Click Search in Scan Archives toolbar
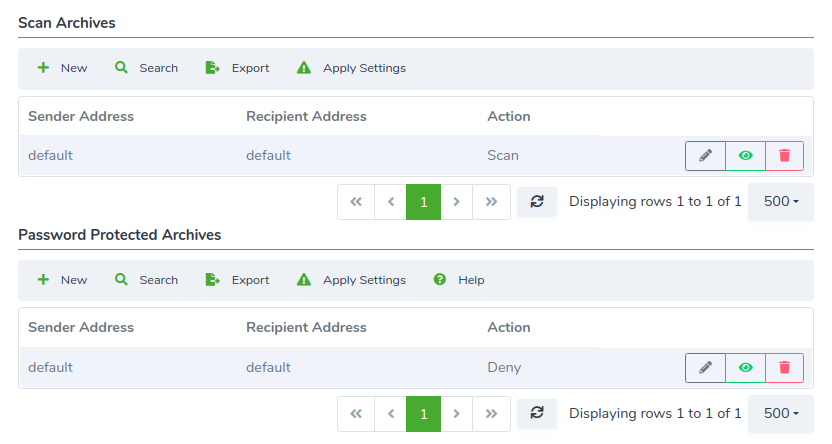 click(x=146, y=68)
